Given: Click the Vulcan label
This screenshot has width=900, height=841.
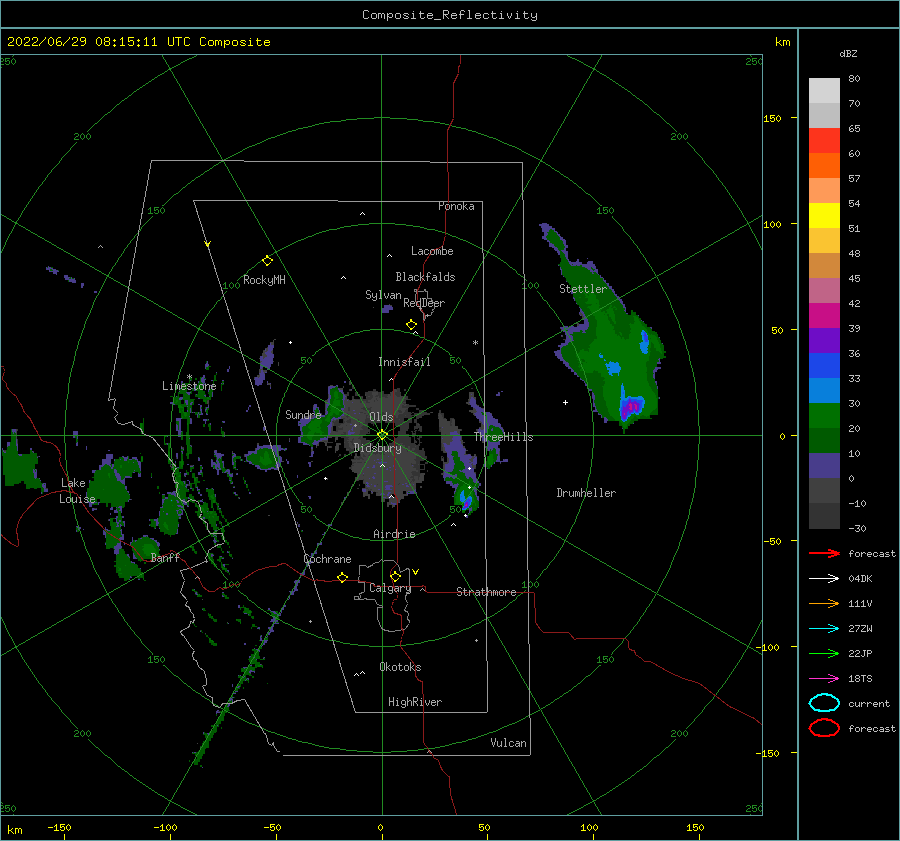Looking at the screenshot, I should 509,743.
